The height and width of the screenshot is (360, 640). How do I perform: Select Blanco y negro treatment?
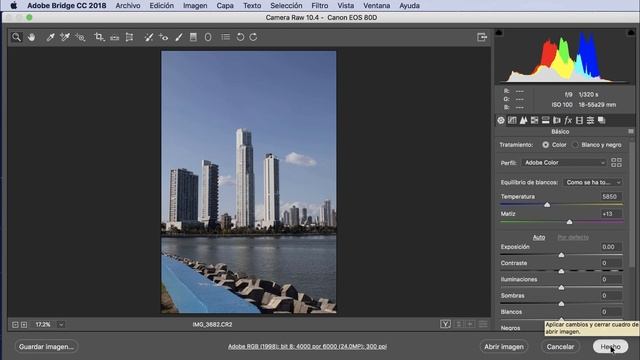[575, 145]
